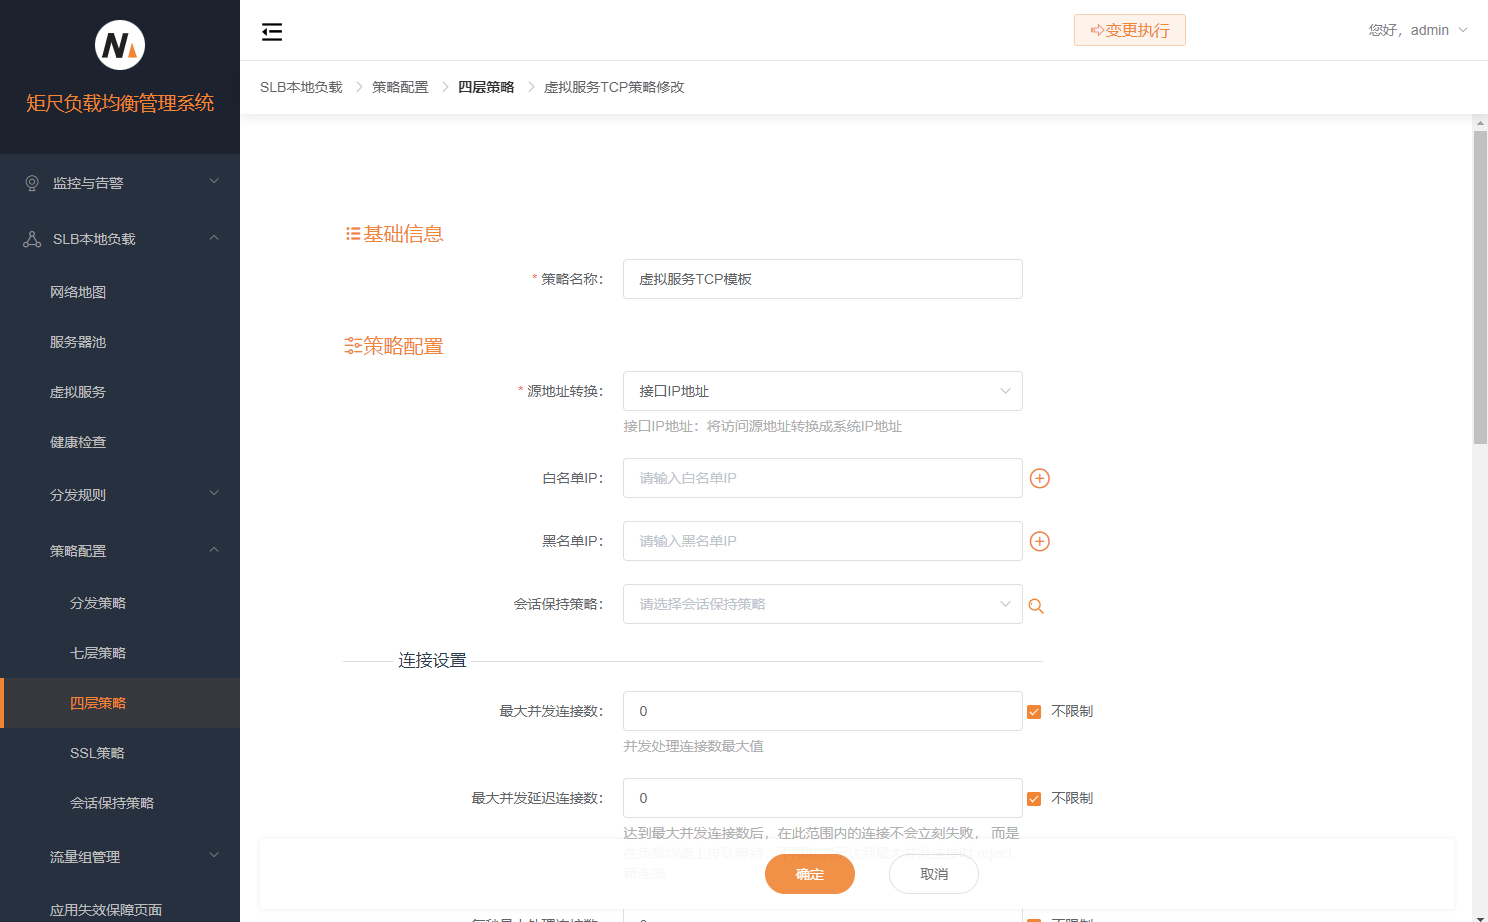This screenshot has width=1488, height=922.
Task: Open 策略配置 from the breadcrumb
Action: (399, 87)
